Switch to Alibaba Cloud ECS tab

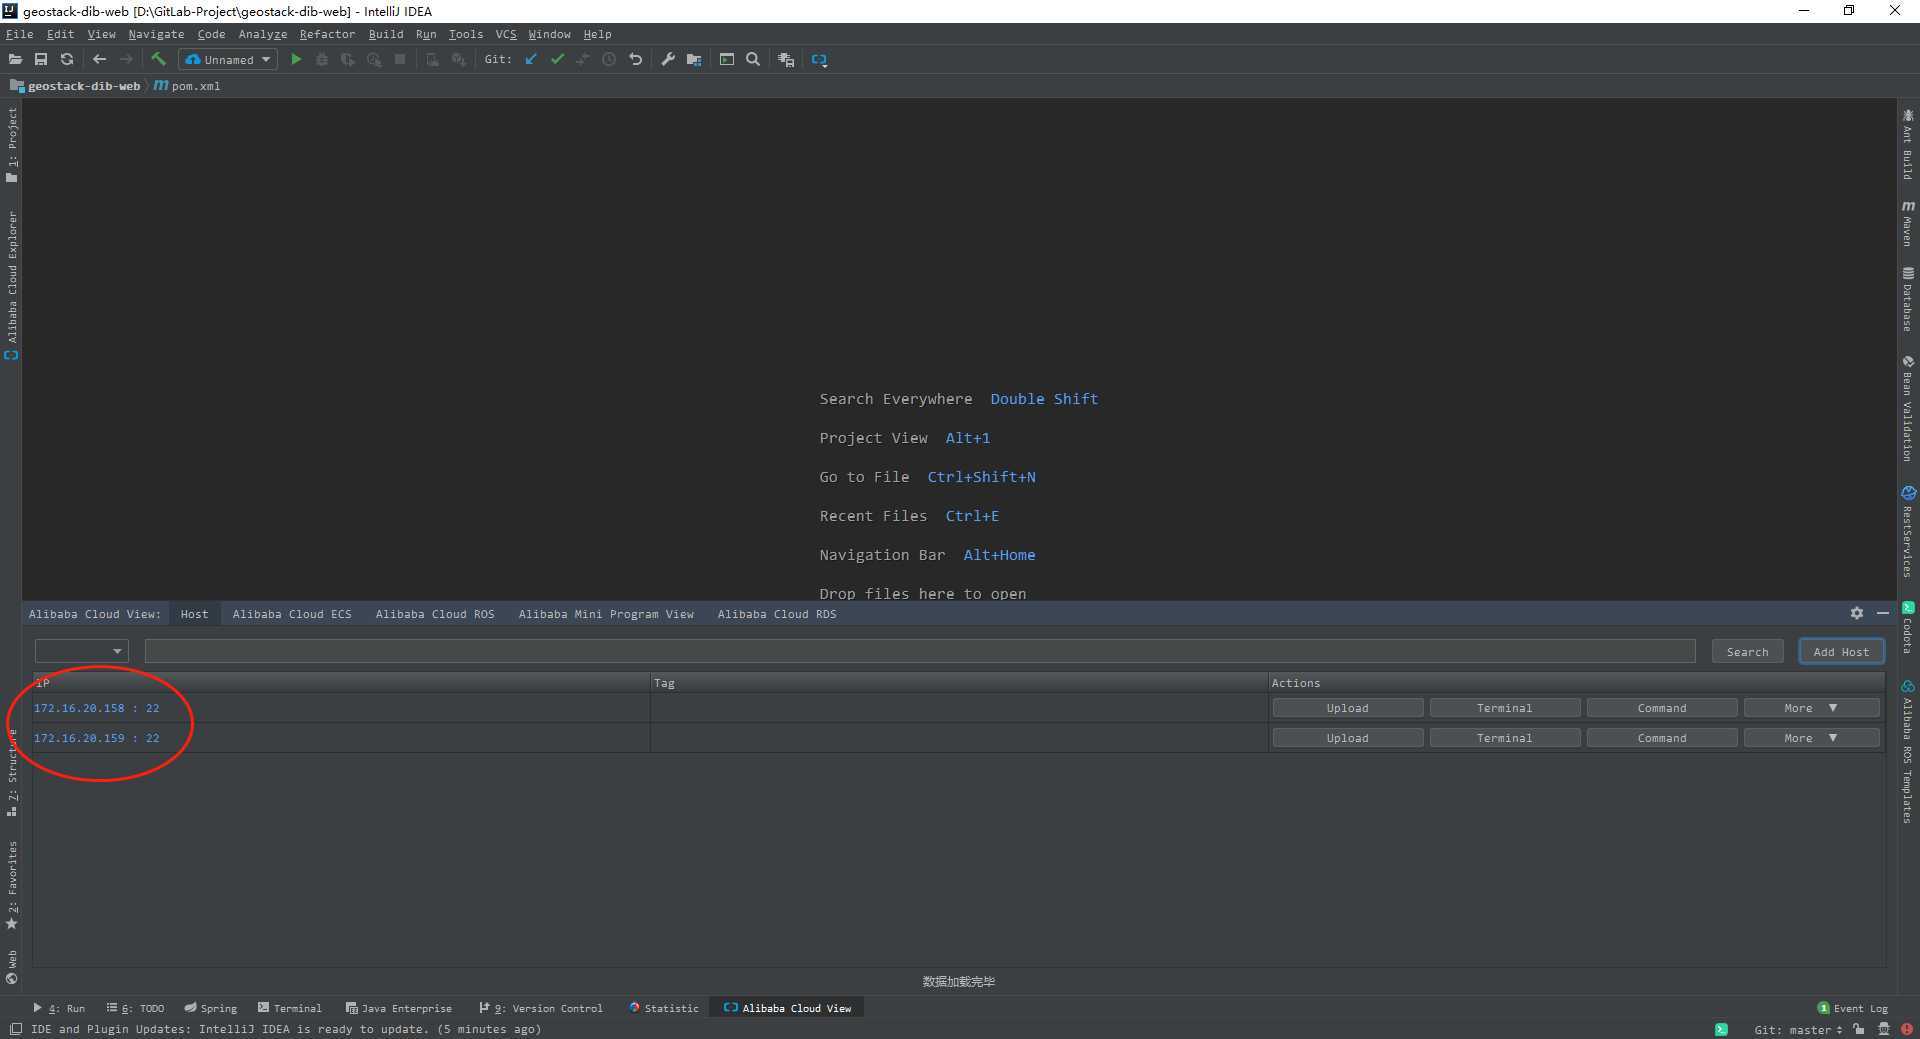click(292, 614)
